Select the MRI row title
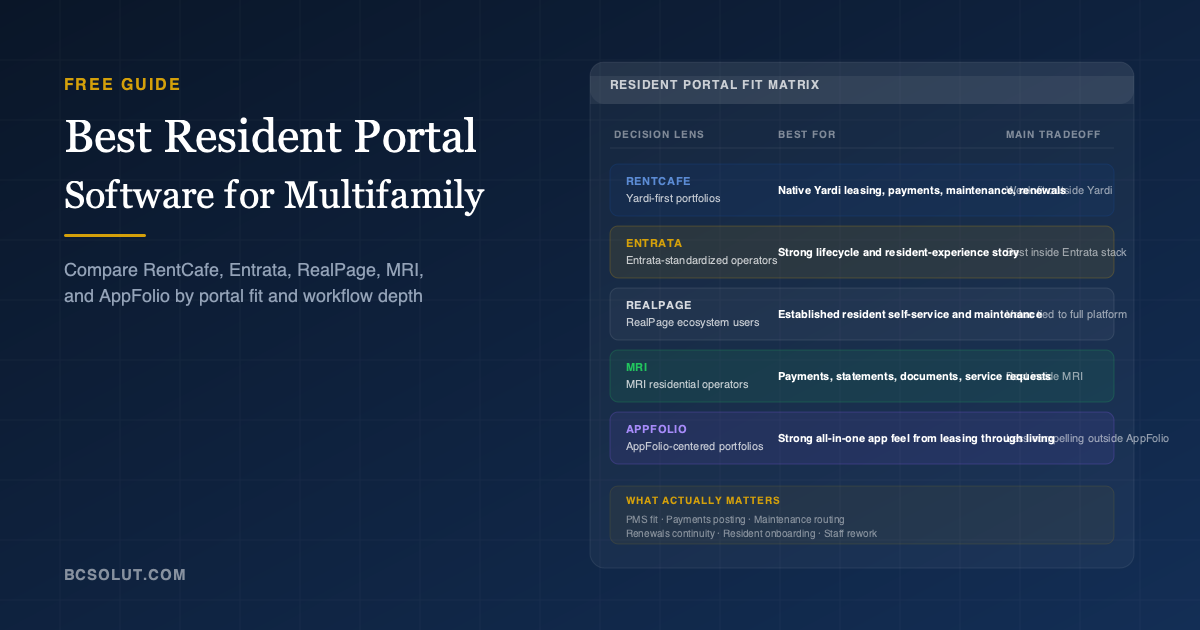 click(637, 367)
